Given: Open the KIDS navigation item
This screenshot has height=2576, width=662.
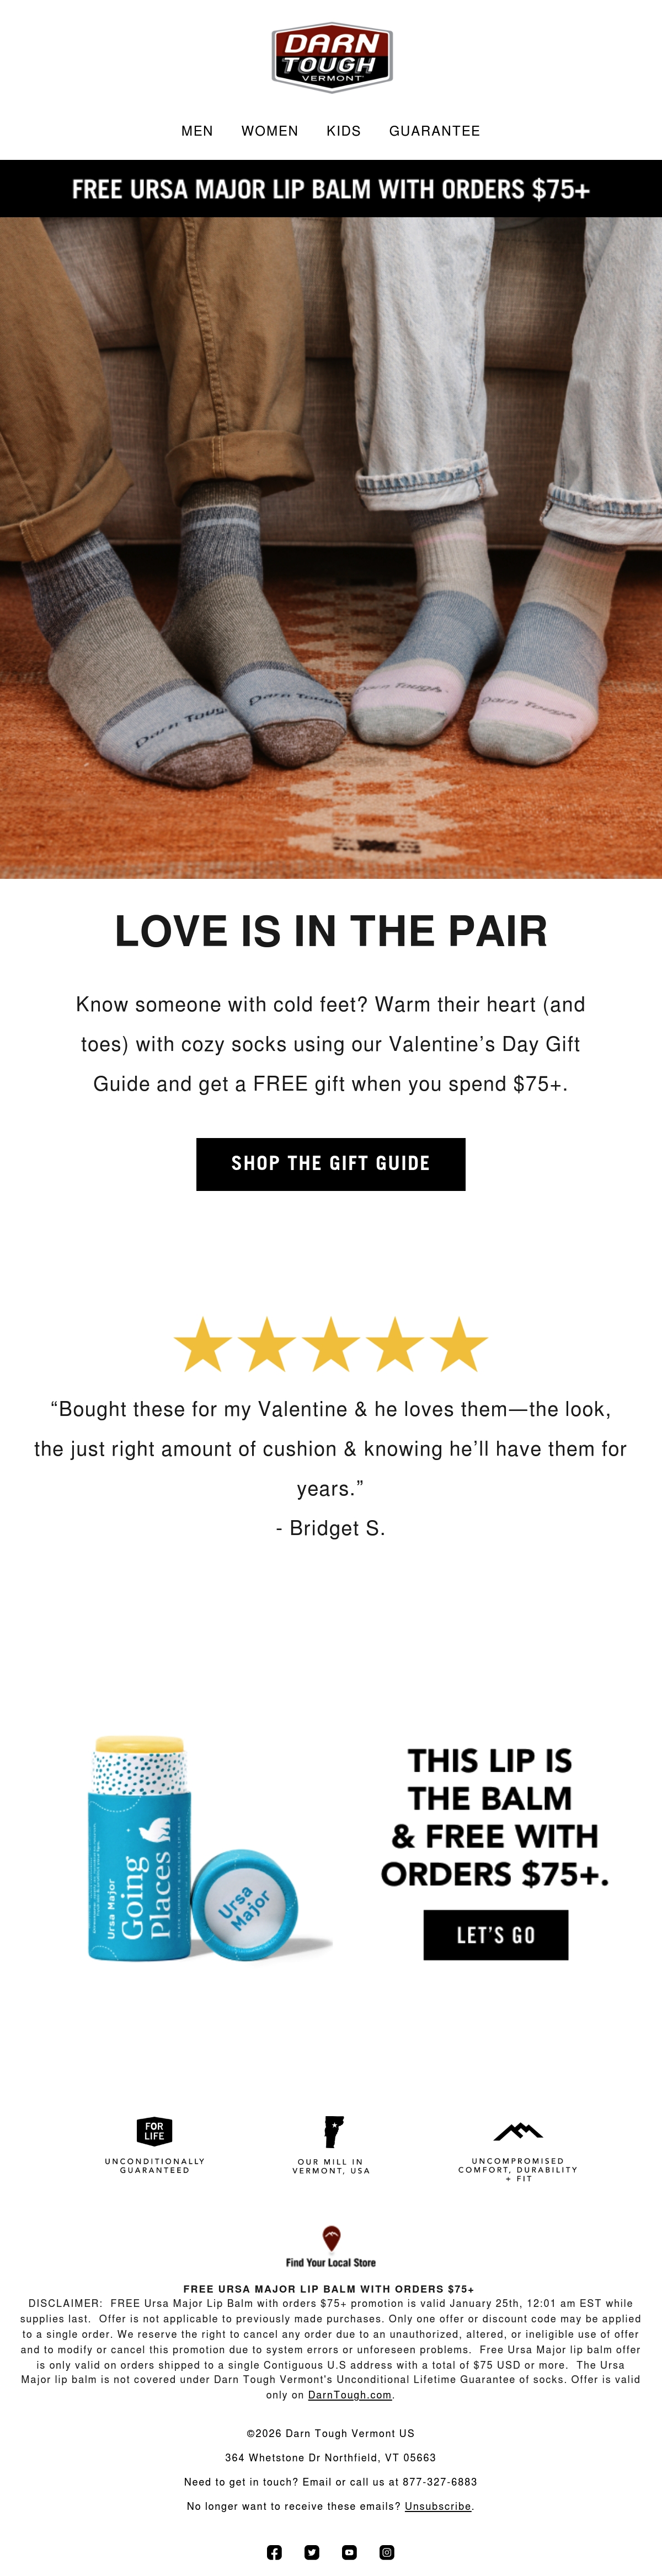Looking at the screenshot, I should point(343,131).
